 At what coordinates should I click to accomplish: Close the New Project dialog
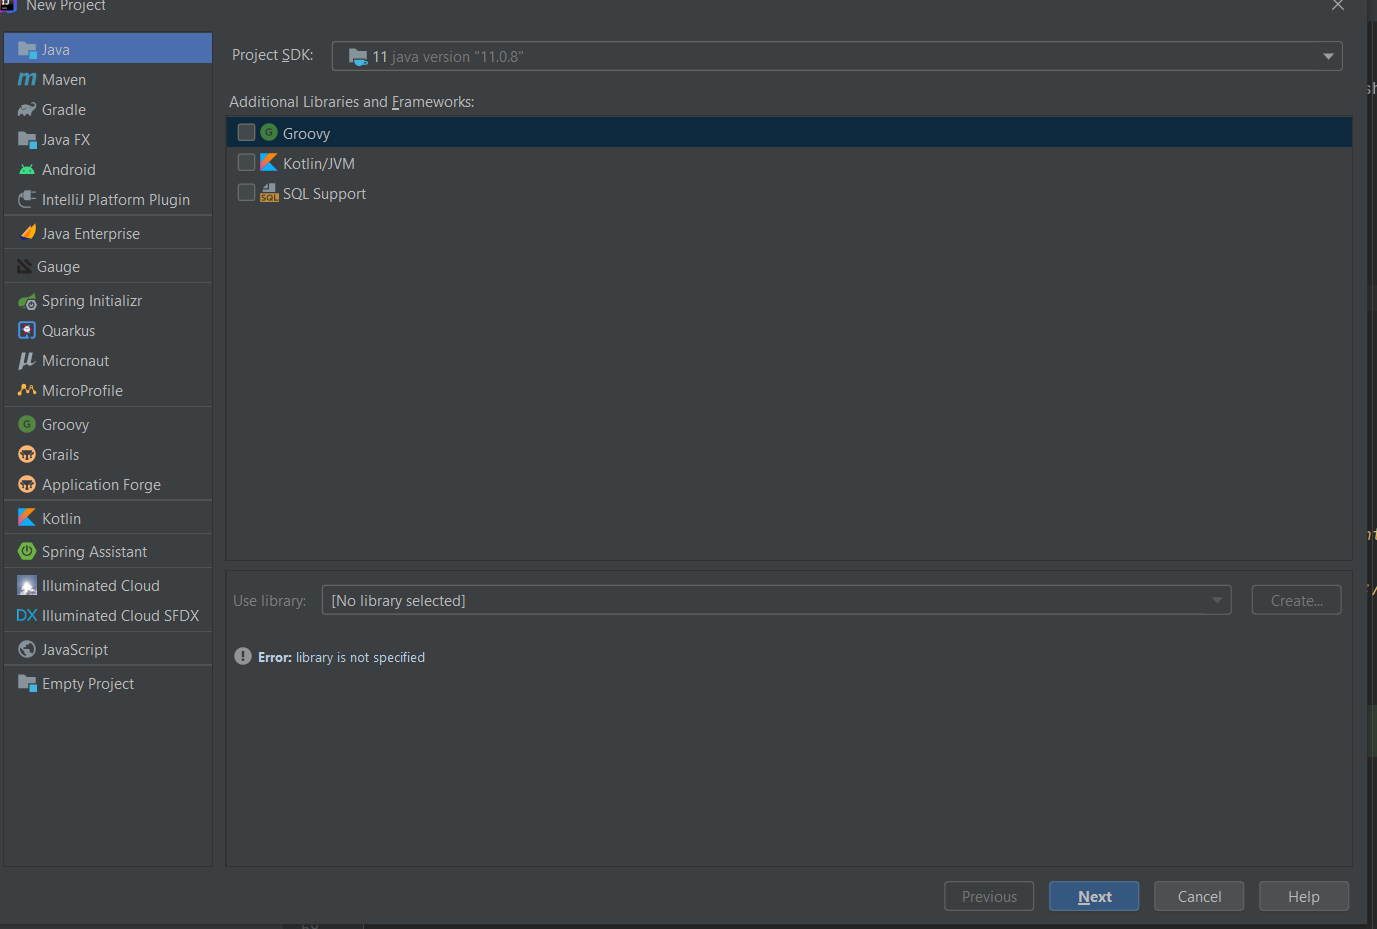coord(1338,5)
